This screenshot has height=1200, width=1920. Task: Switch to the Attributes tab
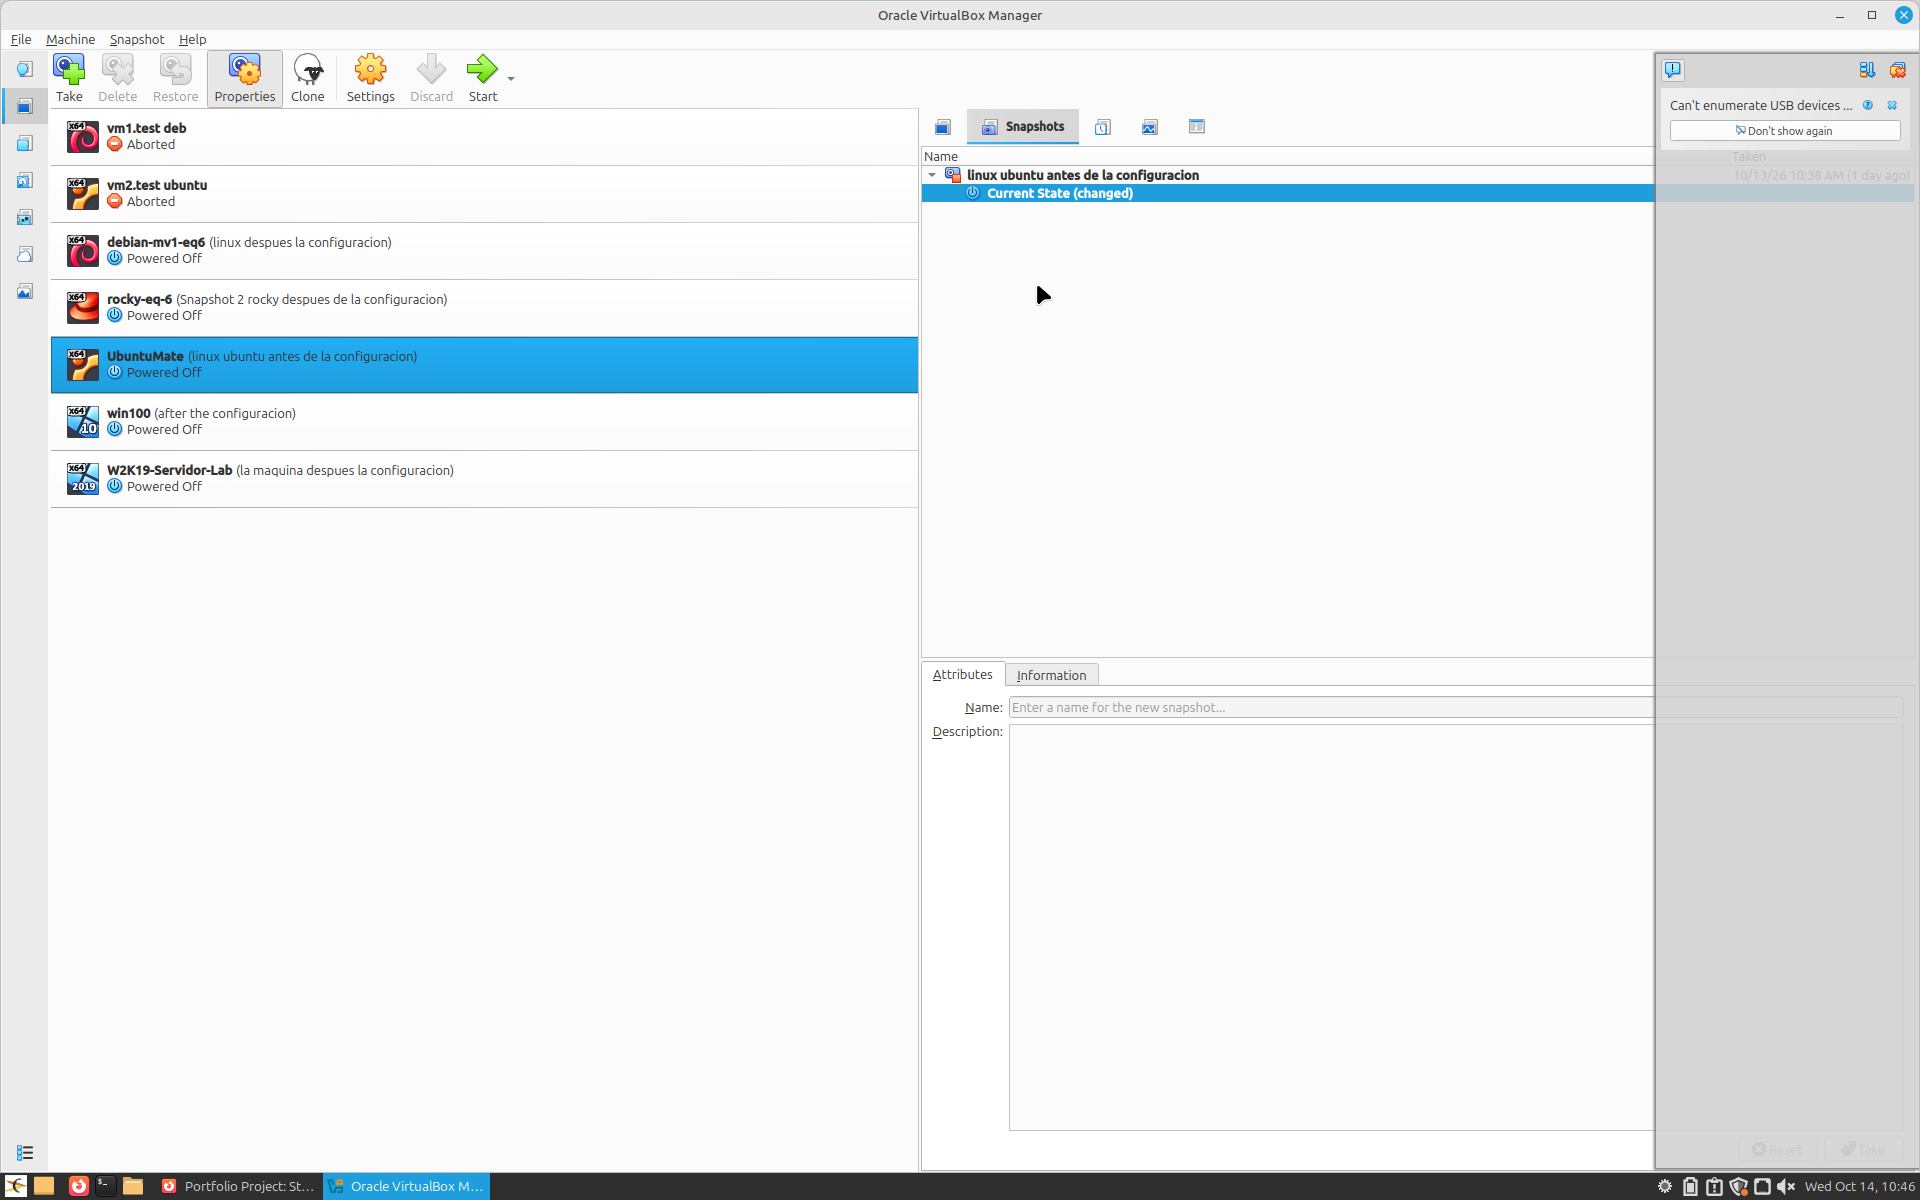click(x=962, y=675)
